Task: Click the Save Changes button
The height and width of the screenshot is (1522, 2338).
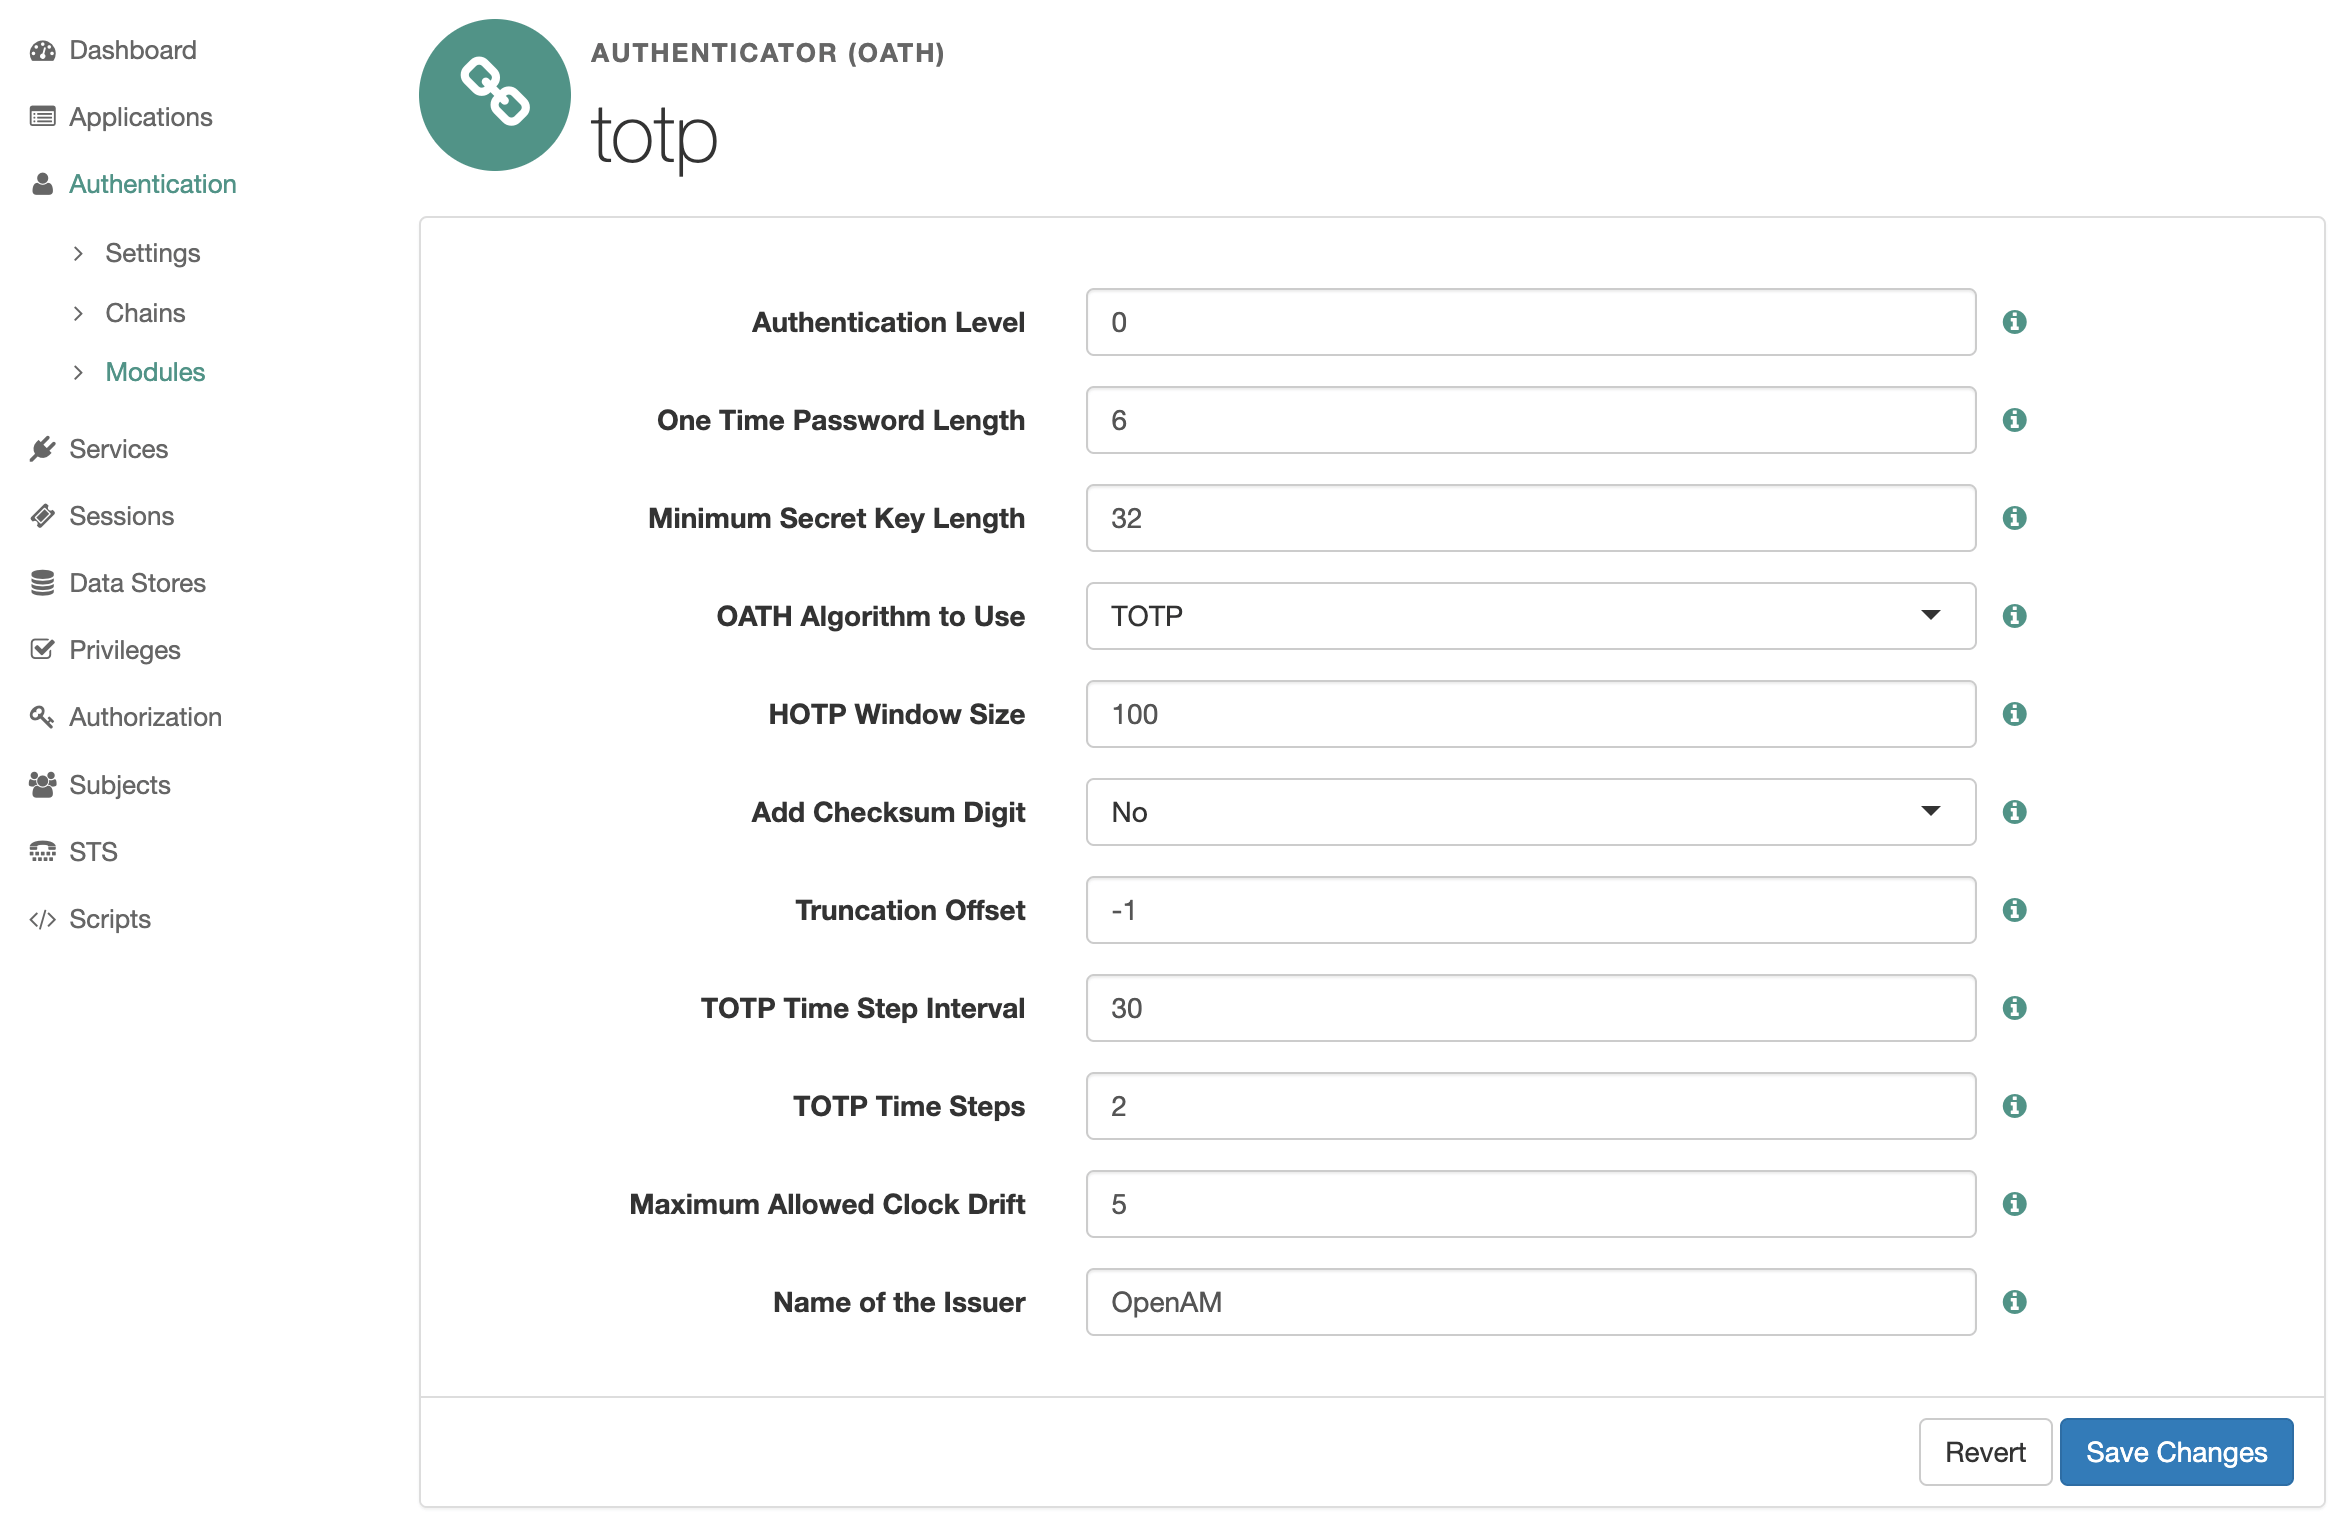Action: coord(2175,1452)
